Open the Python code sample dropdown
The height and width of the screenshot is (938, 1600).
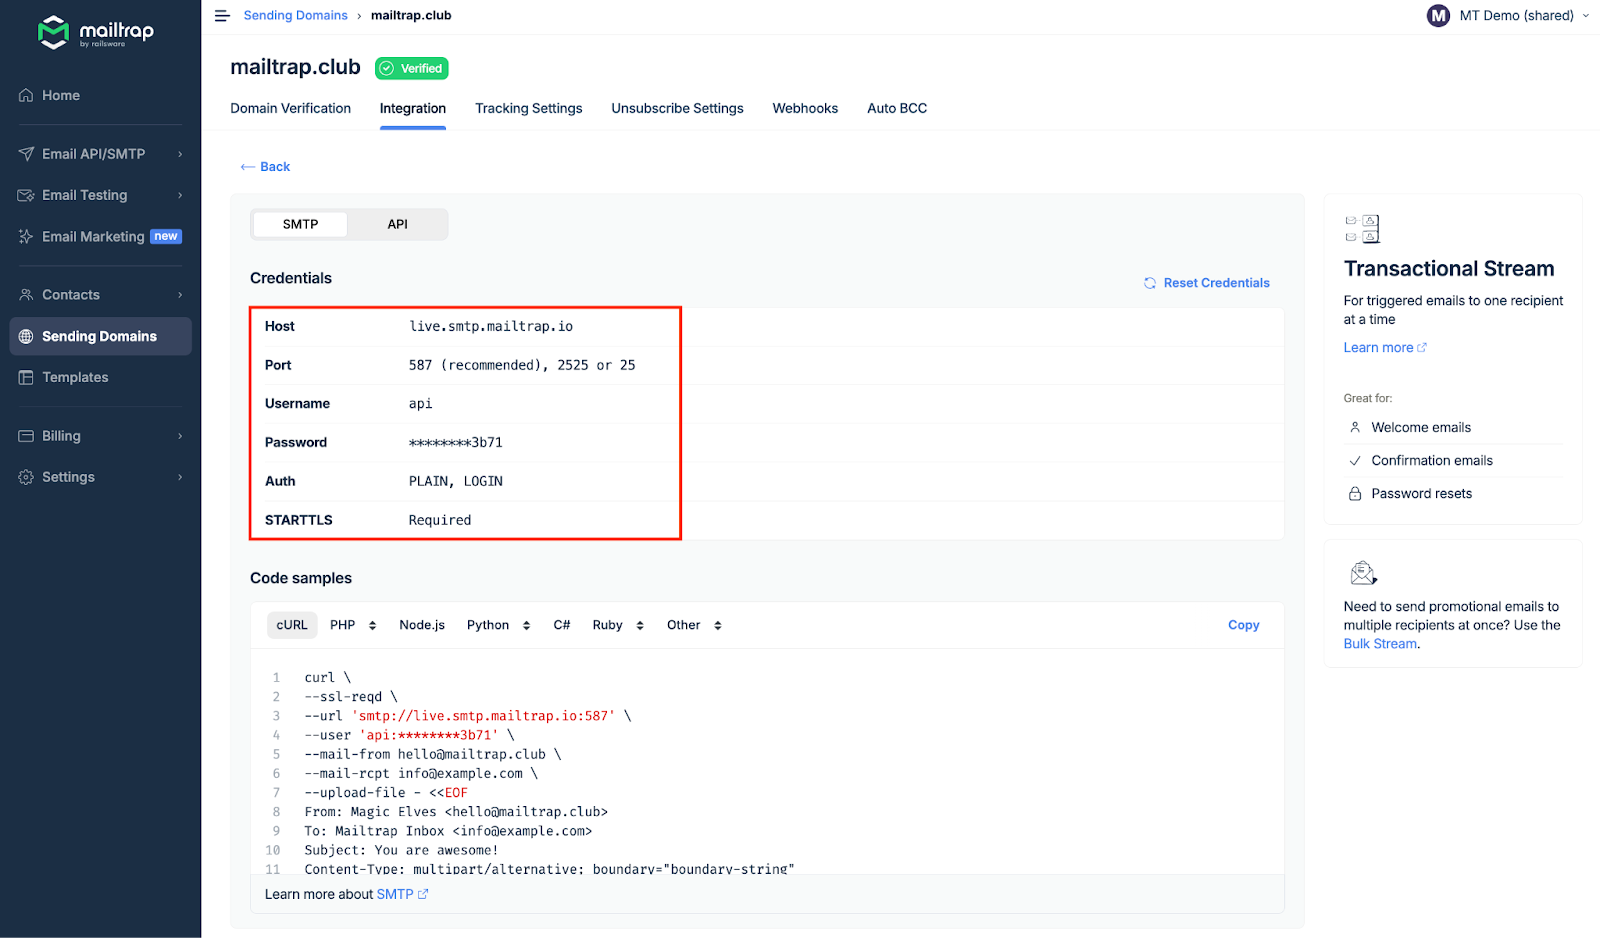click(x=498, y=626)
